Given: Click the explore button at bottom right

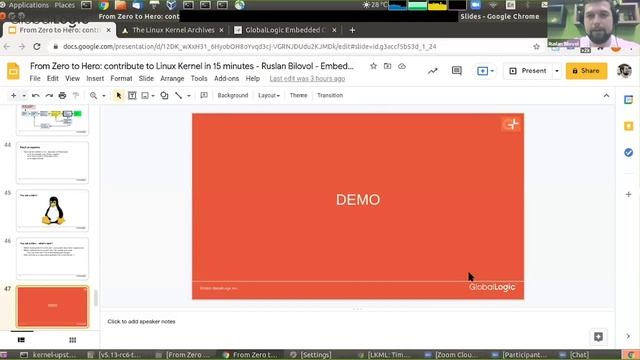Looking at the screenshot, I should [598, 337].
